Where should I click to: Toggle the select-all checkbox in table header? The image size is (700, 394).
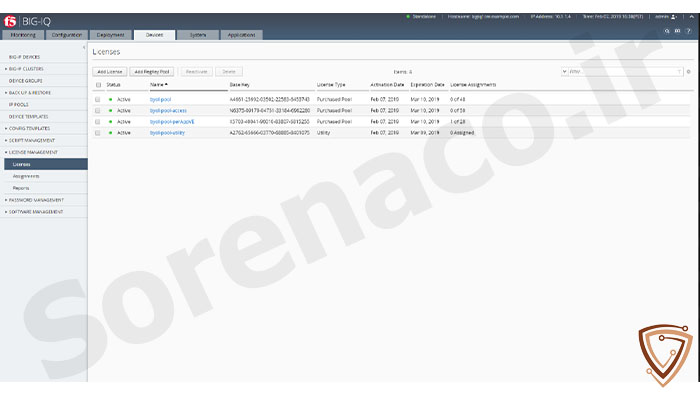[98, 85]
